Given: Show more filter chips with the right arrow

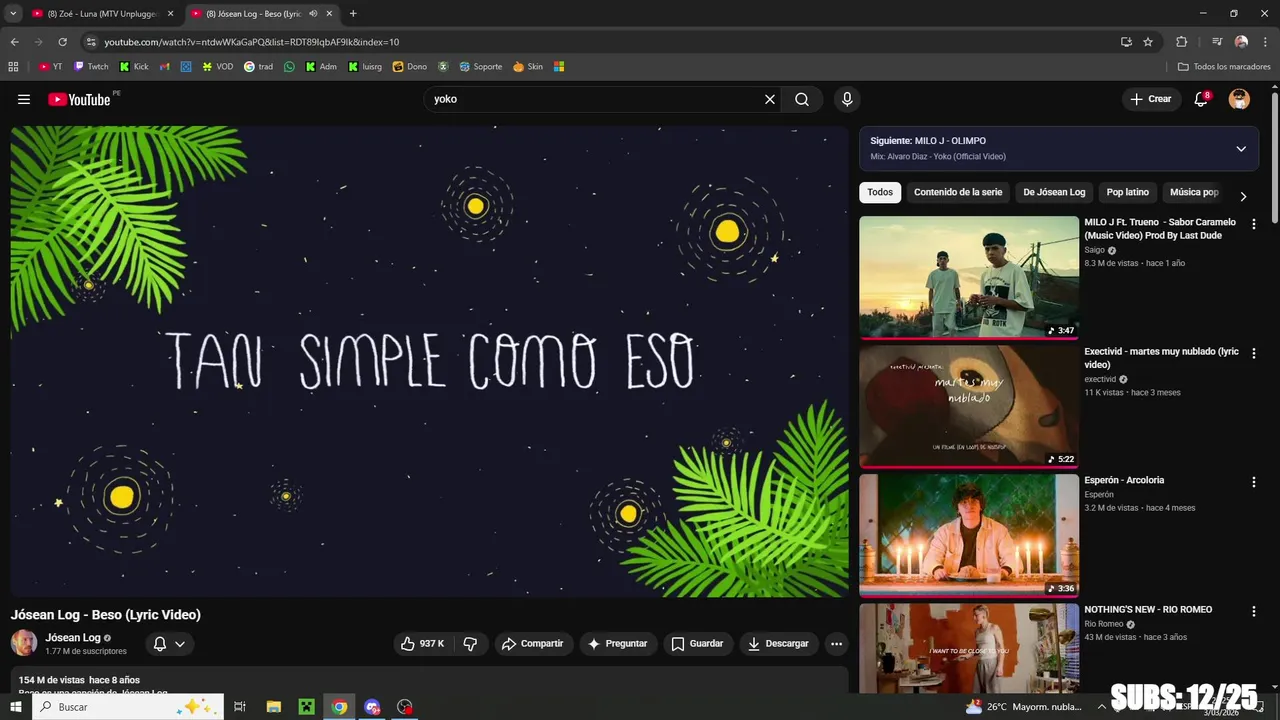Looking at the screenshot, I should tap(1243, 197).
